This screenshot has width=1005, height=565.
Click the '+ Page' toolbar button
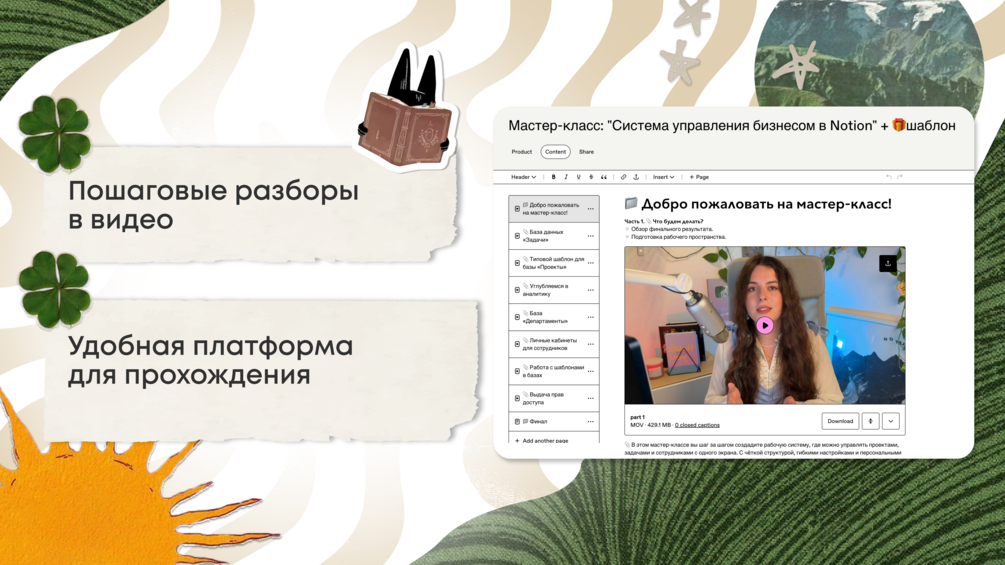coord(699,177)
